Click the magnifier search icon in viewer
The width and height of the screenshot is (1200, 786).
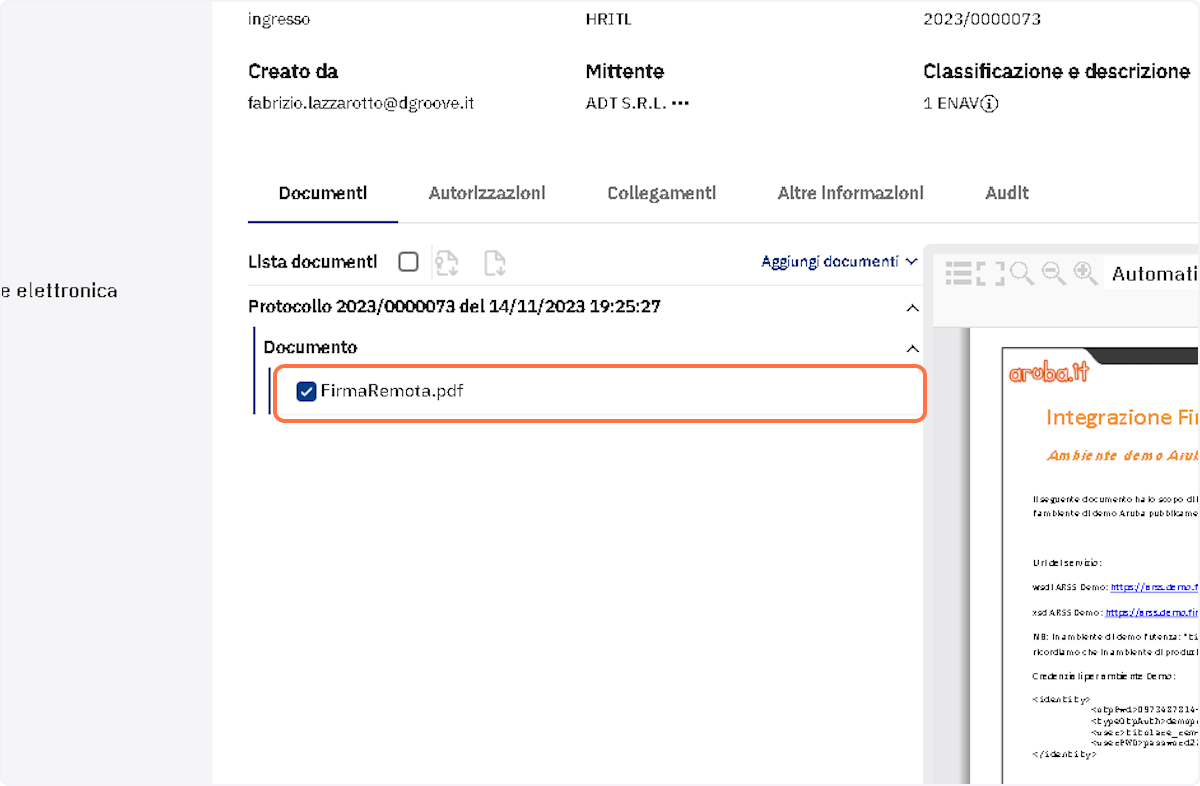1022,273
